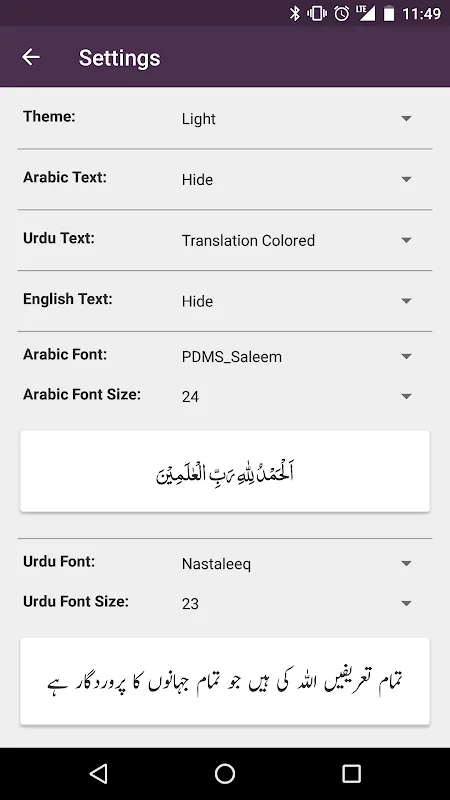Expand the English Text Hide dropdown

click(298, 301)
